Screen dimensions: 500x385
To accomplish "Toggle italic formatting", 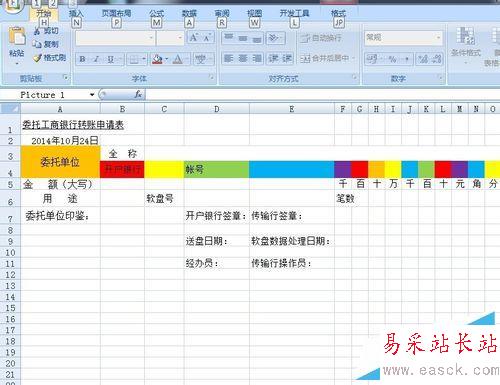I will (96, 59).
